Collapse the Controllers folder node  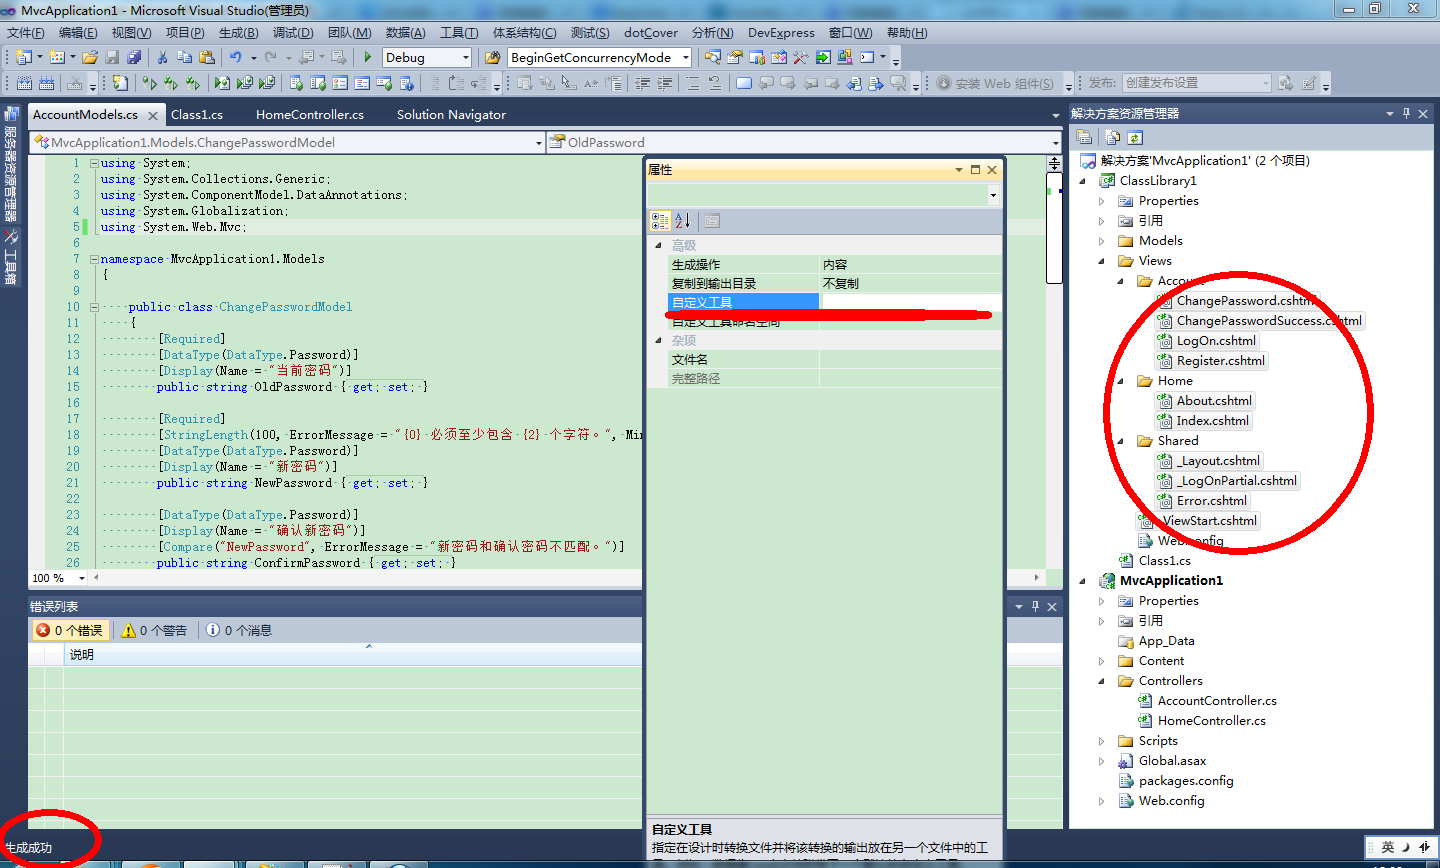click(1102, 681)
